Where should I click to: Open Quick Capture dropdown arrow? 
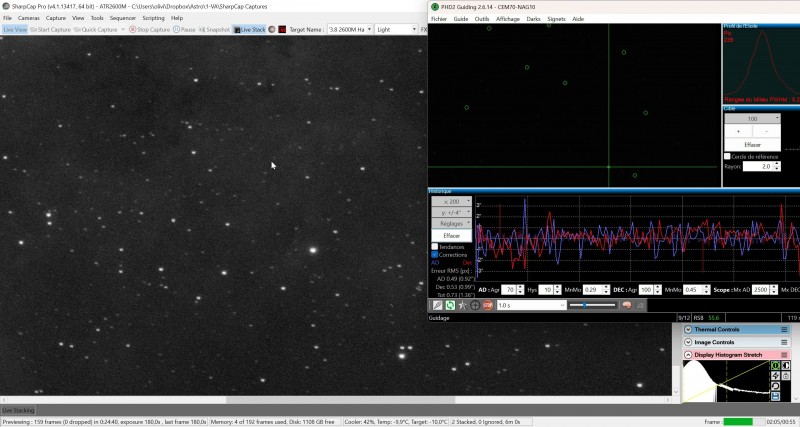[121, 30]
